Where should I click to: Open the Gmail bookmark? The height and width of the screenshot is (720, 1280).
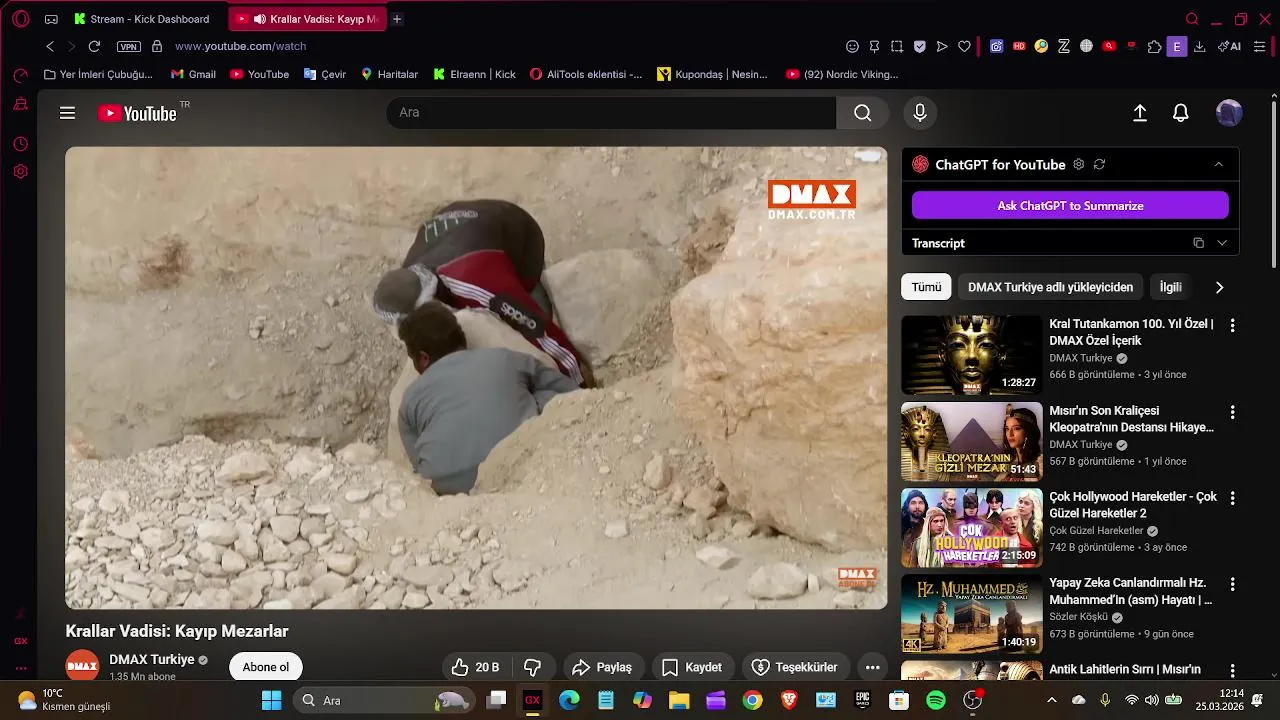click(193, 74)
